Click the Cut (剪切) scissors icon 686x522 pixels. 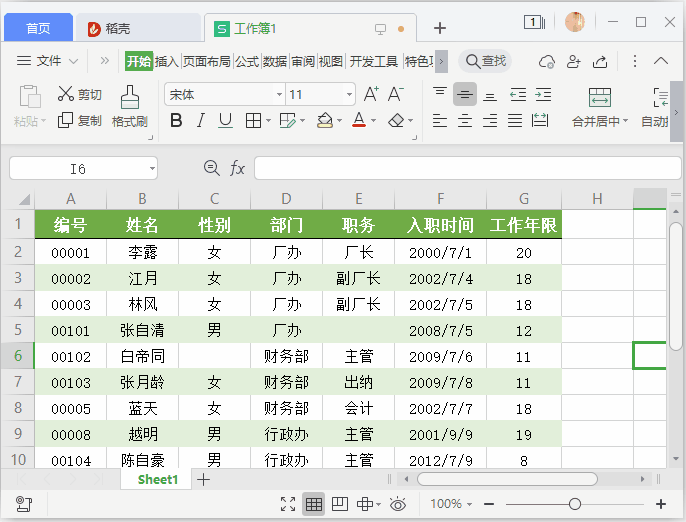[x=66, y=93]
